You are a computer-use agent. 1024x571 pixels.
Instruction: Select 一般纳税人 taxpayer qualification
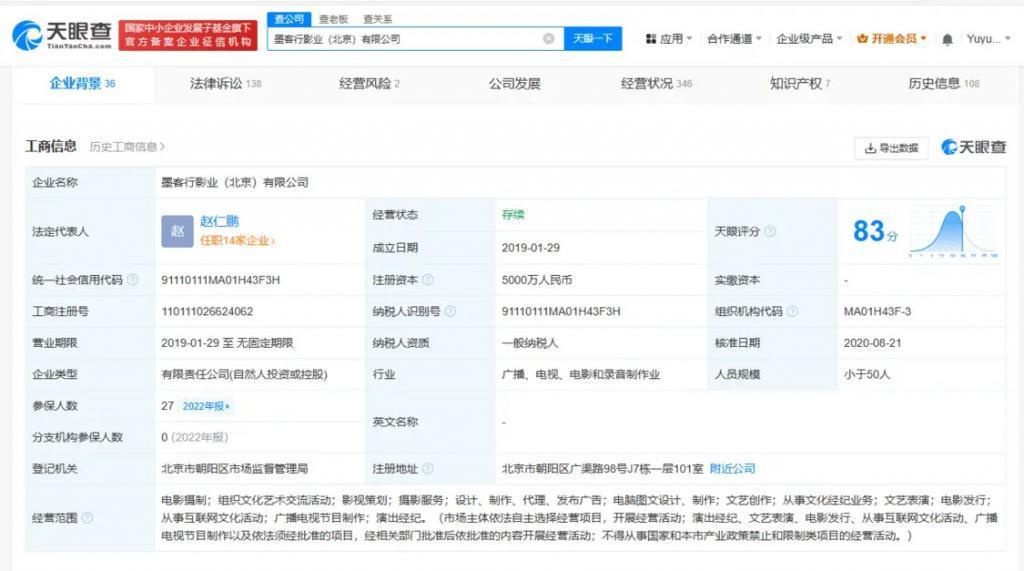click(530, 342)
